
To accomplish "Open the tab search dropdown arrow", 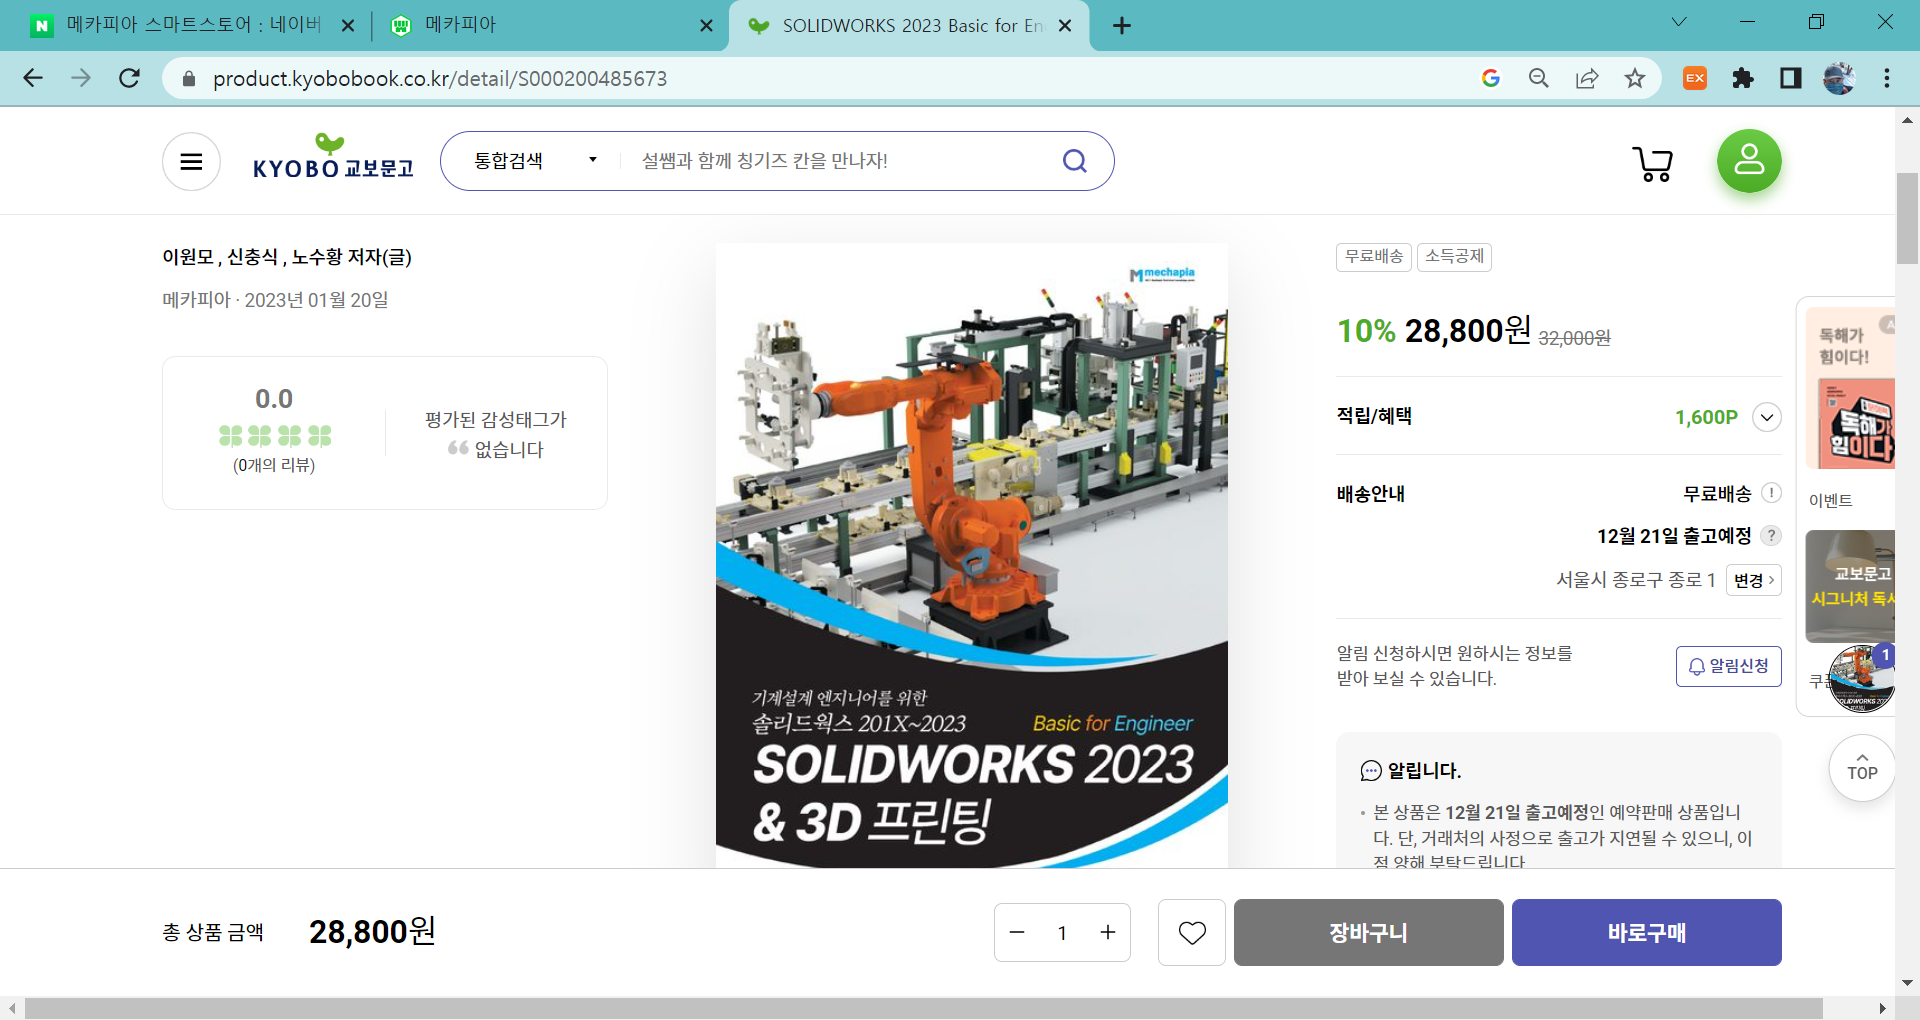I will (x=1679, y=22).
